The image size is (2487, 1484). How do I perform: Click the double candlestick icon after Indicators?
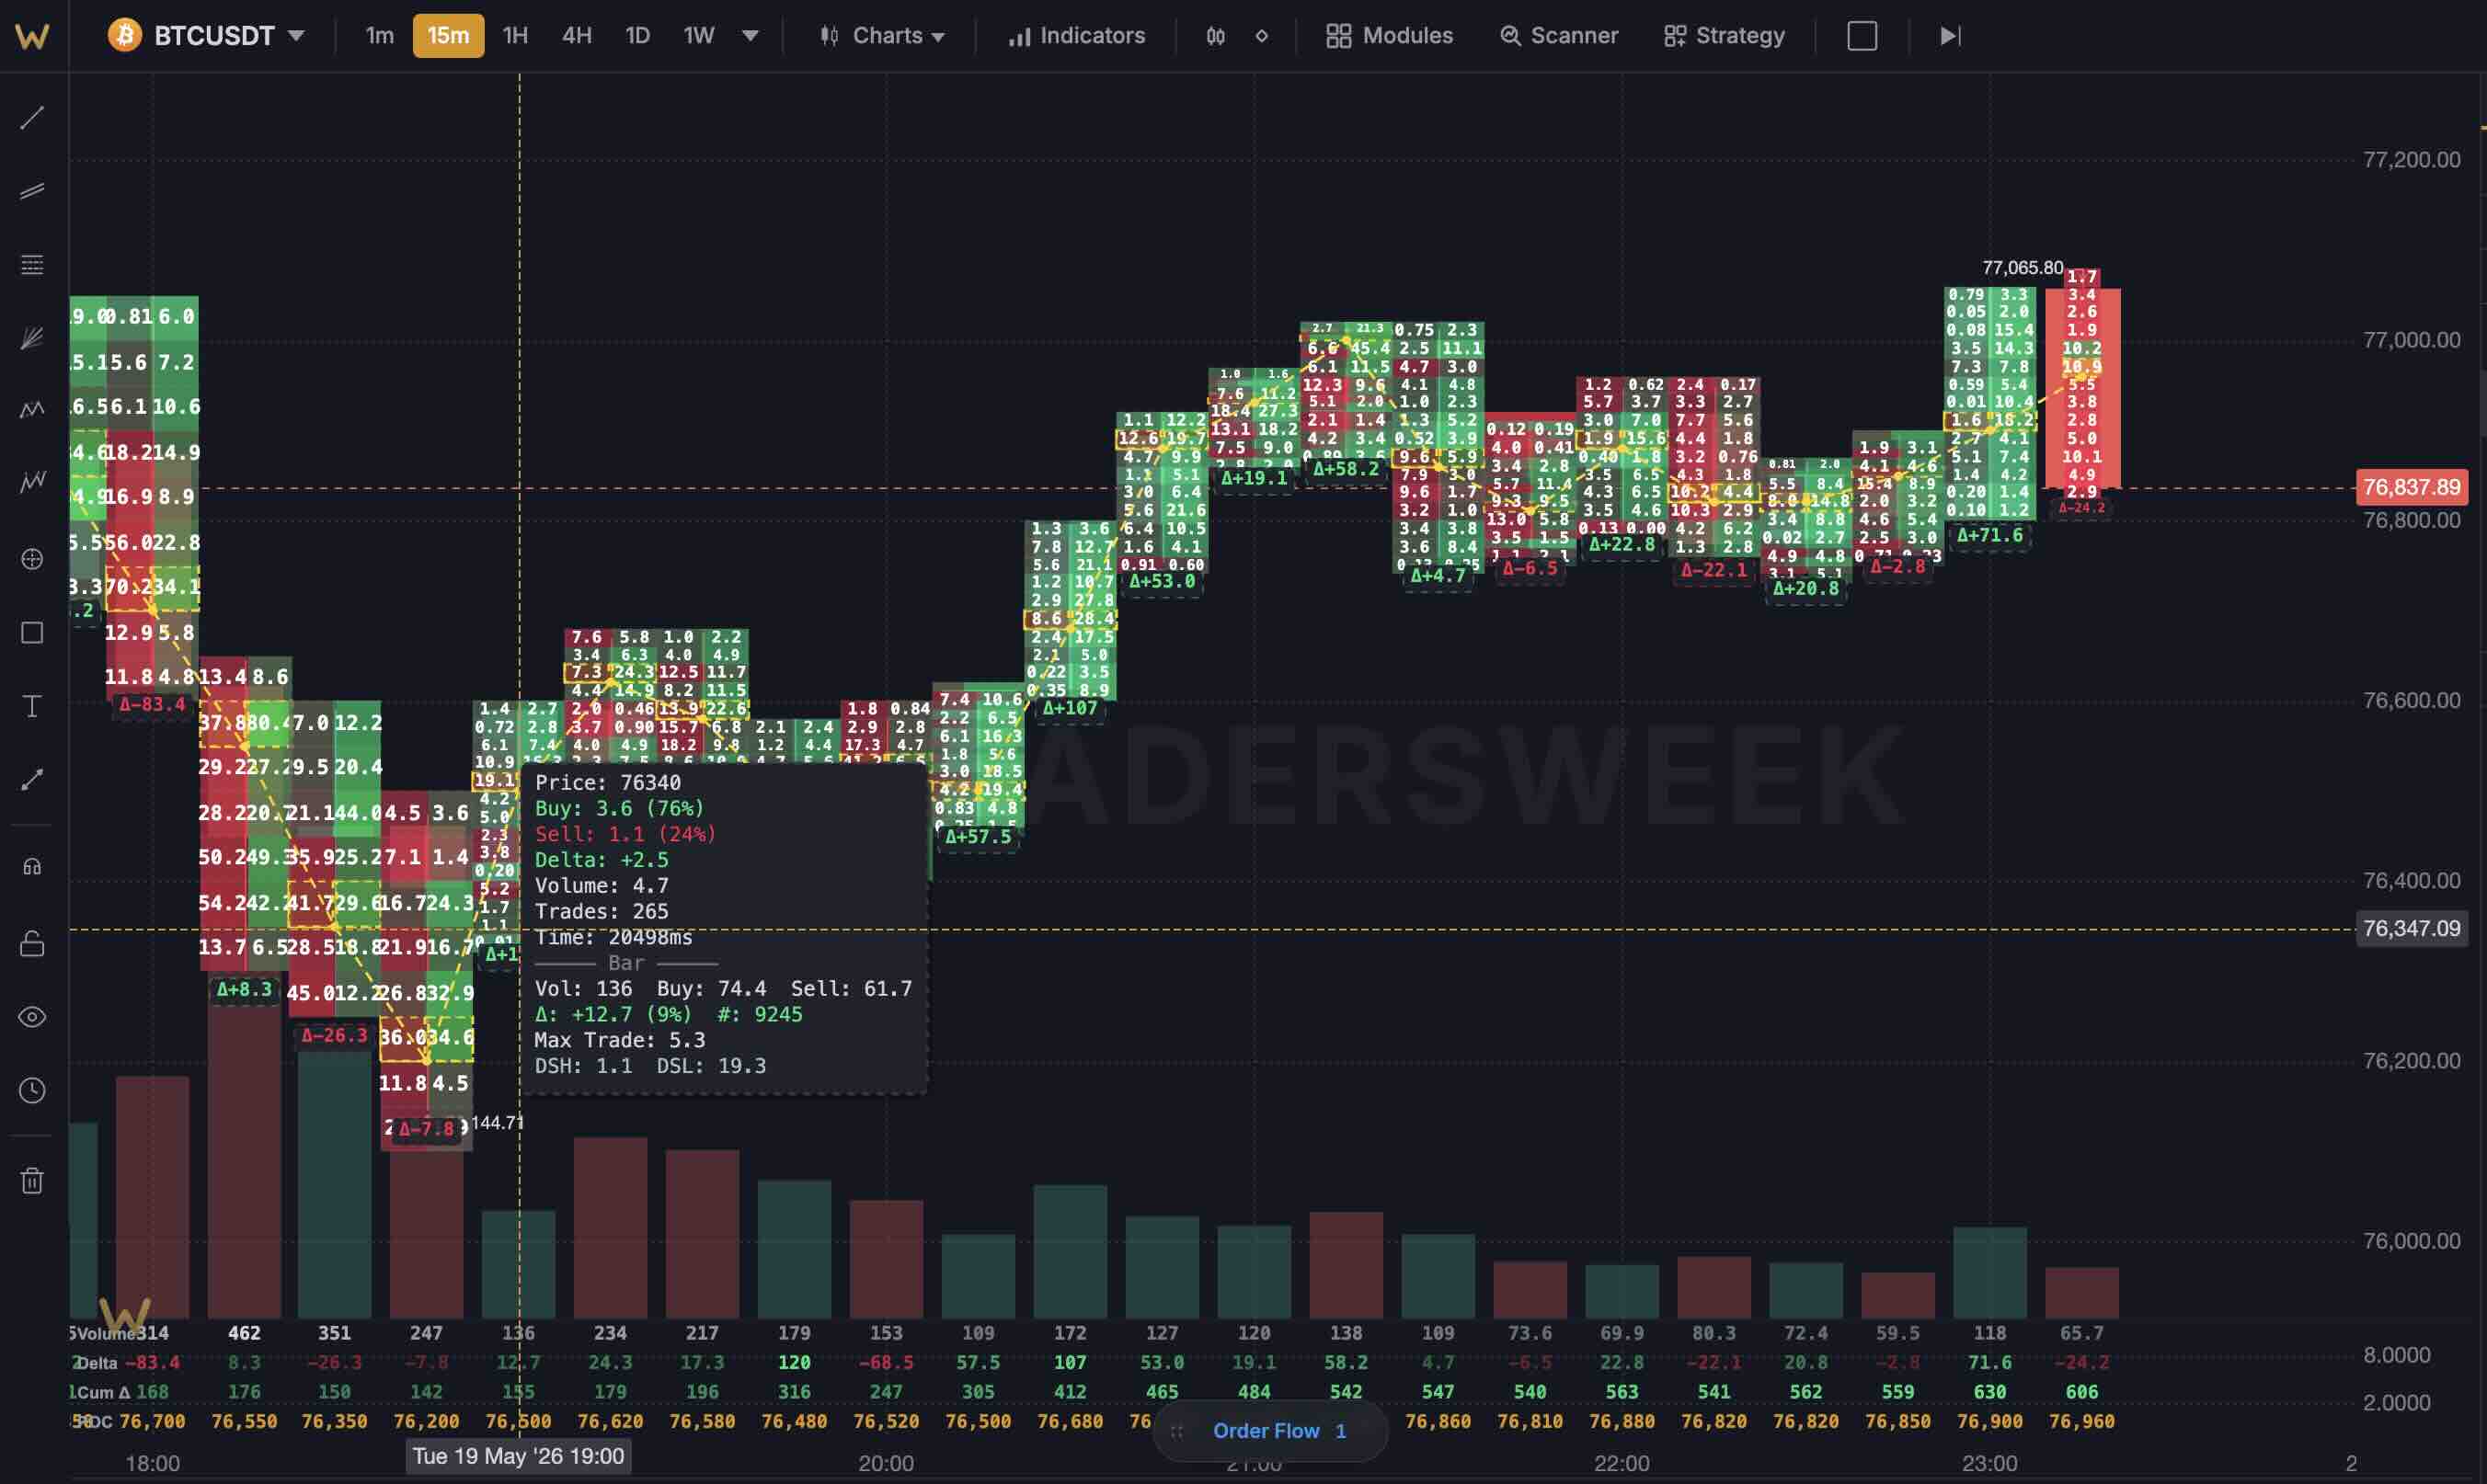click(1215, 36)
